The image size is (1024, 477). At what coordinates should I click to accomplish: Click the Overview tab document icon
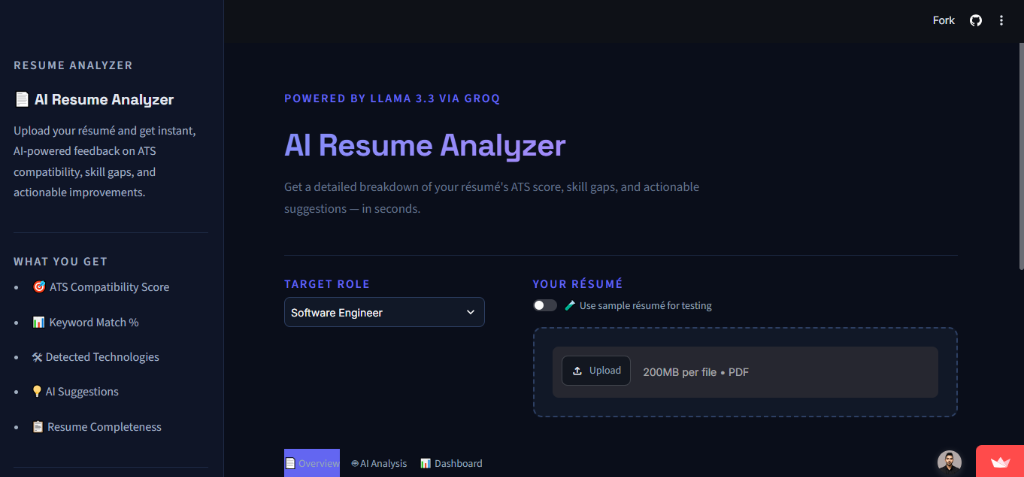(290, 463)
